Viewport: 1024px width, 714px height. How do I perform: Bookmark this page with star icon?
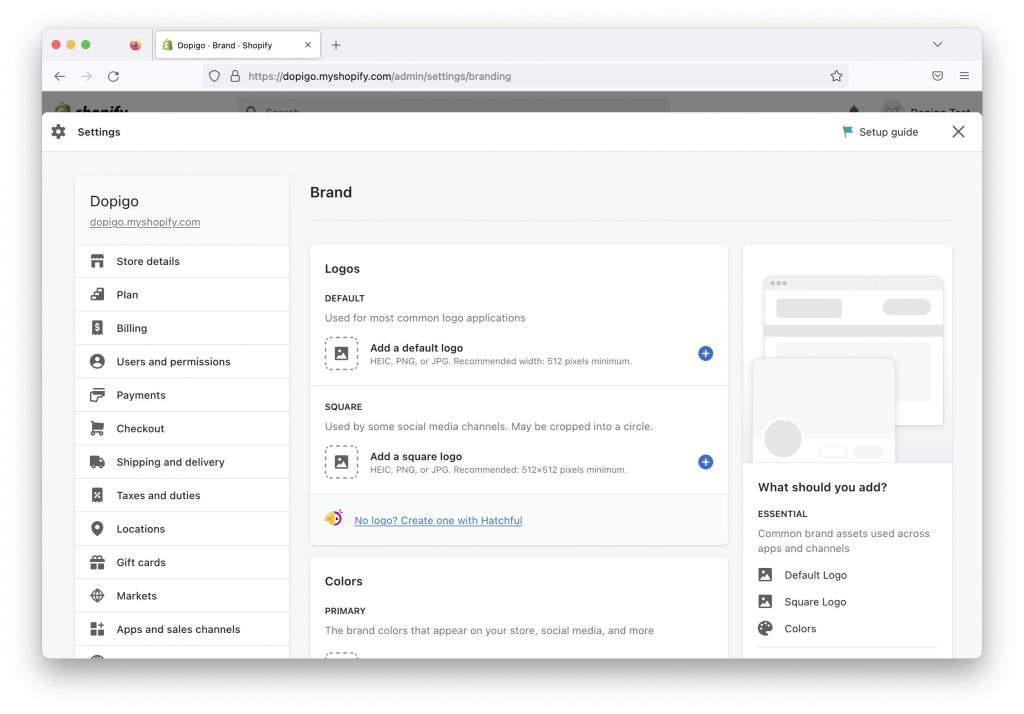[837, 76]
